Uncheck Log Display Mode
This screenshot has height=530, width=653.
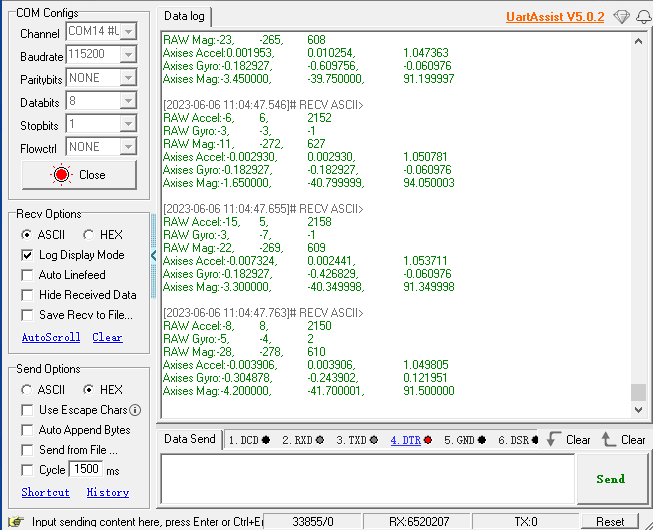(x=27, y=255)
